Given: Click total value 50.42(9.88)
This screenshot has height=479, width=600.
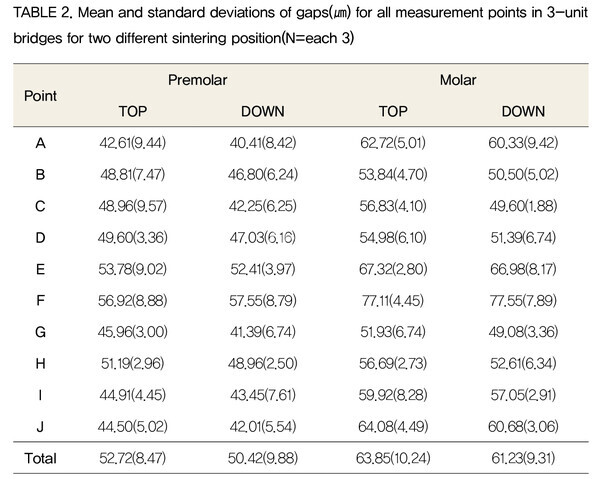Looking at the screenshot, I should 262,458.
